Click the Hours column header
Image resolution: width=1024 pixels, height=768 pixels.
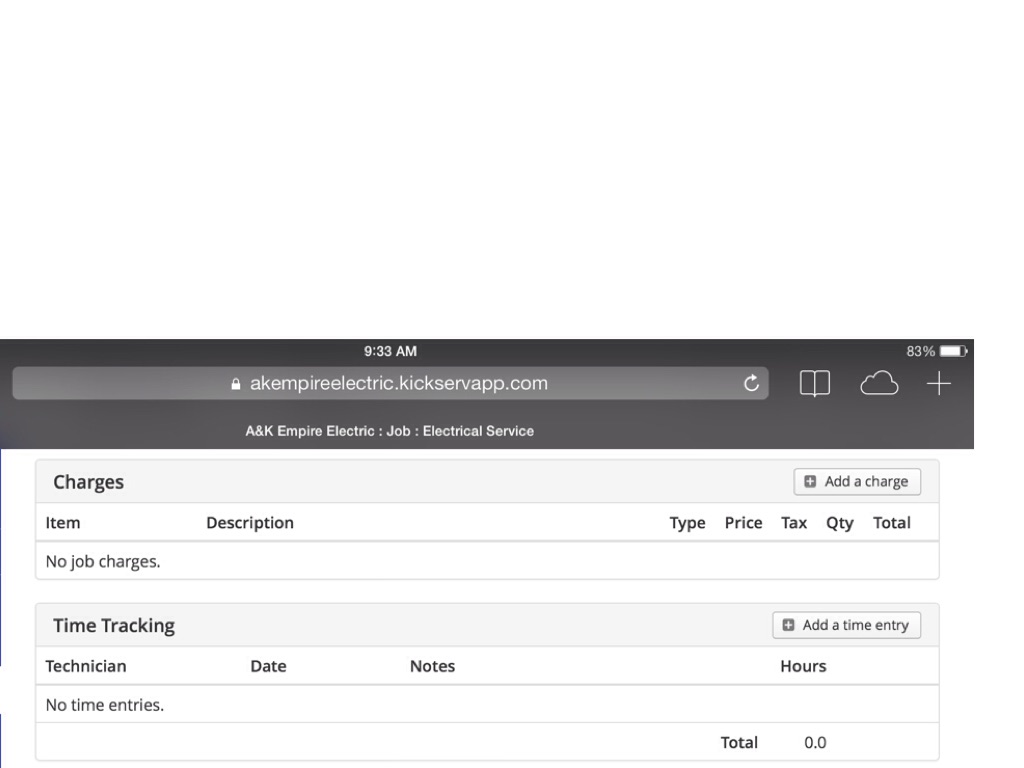click(x=803, y=667)
